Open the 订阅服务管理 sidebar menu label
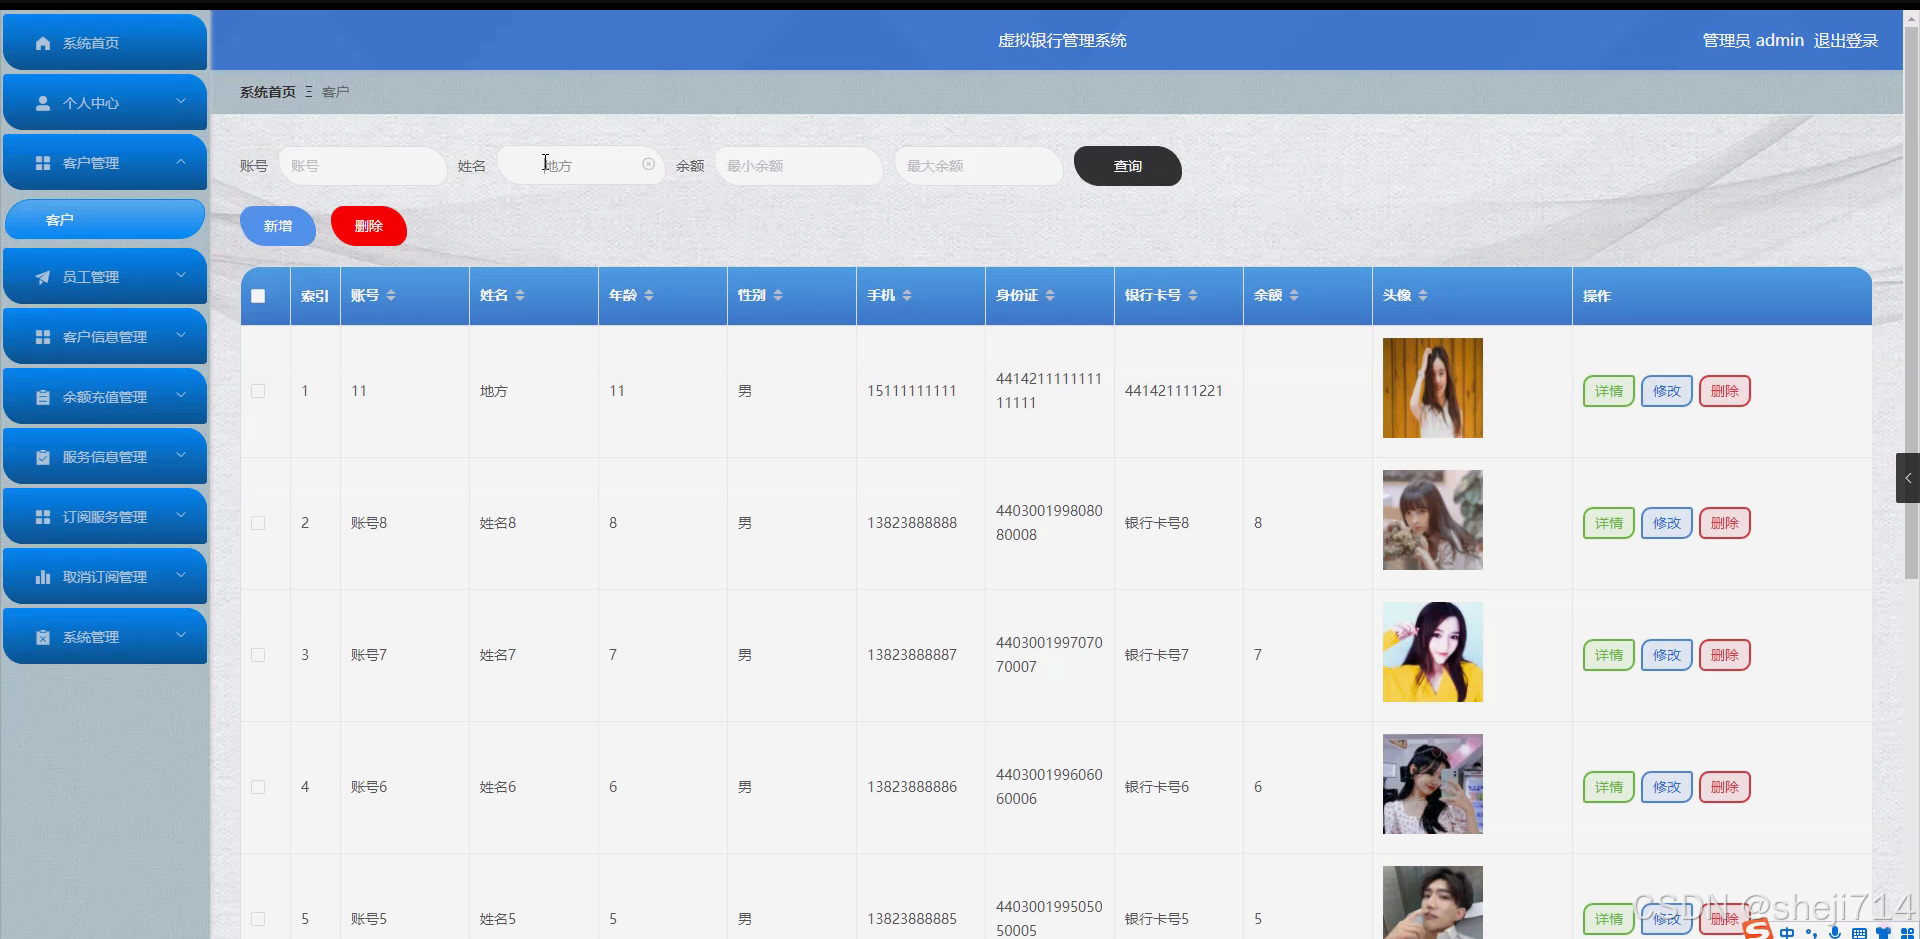This screenshot has width=1920, height=939. 105,517
